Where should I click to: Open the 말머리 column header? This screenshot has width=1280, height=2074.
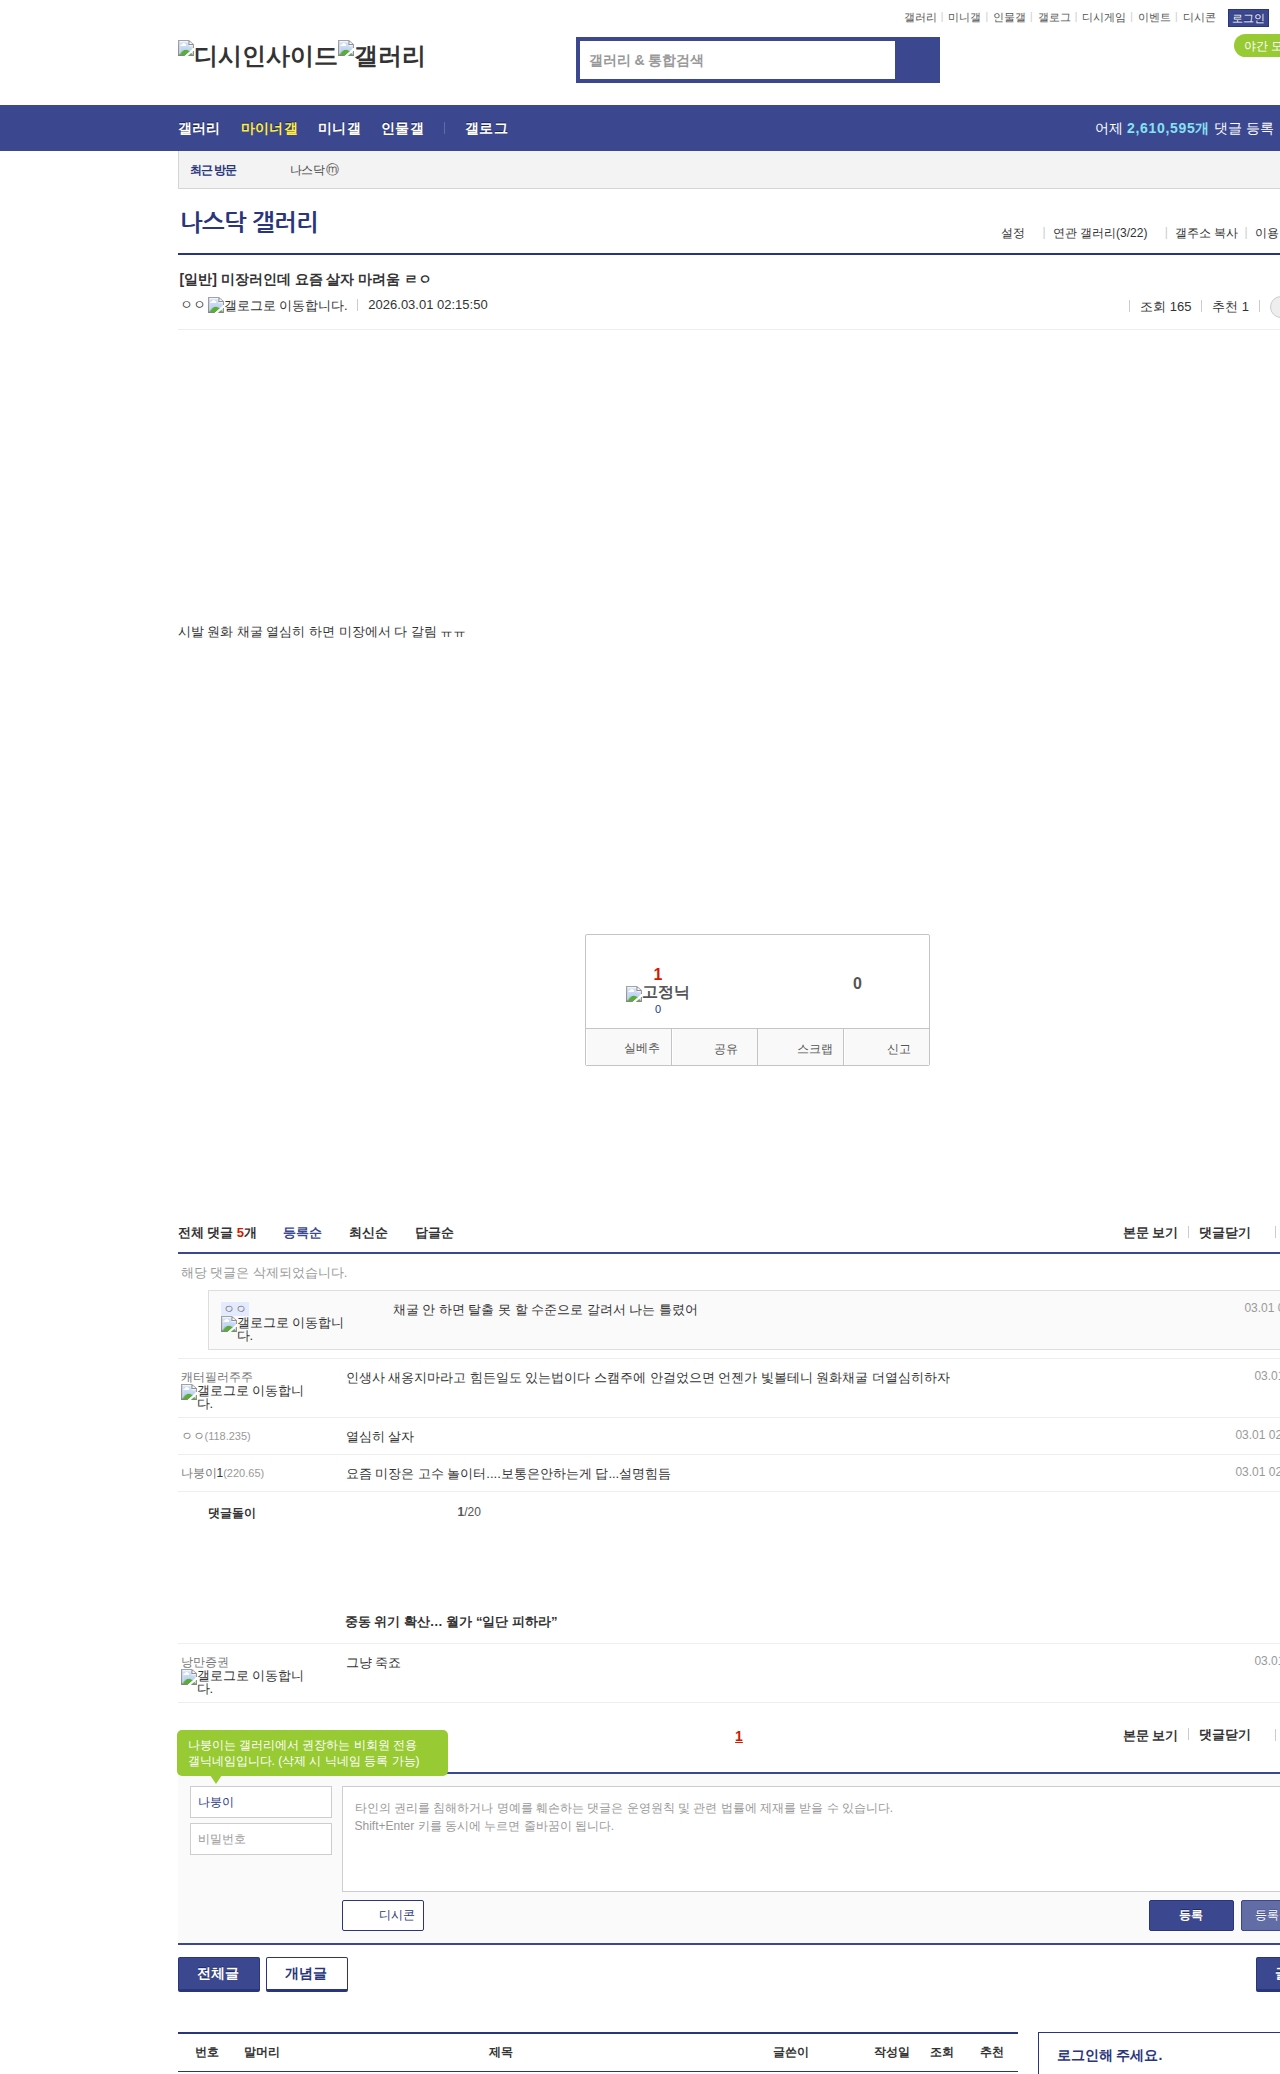point(262,2052)
